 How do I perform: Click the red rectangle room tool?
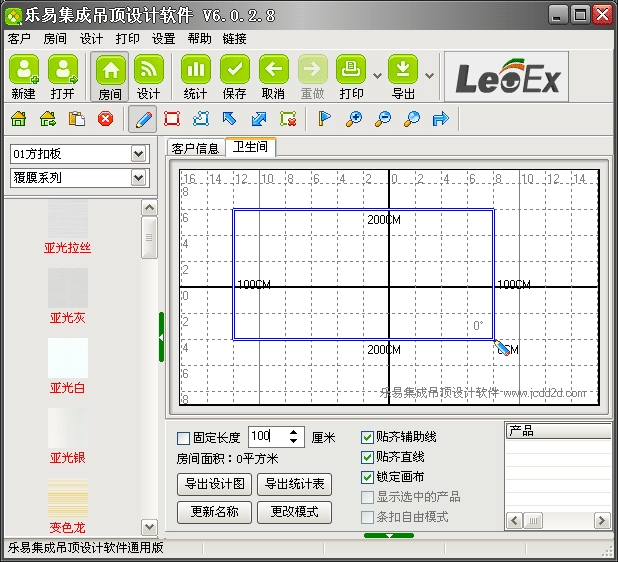pyautogui.click(x=172, y=119)
